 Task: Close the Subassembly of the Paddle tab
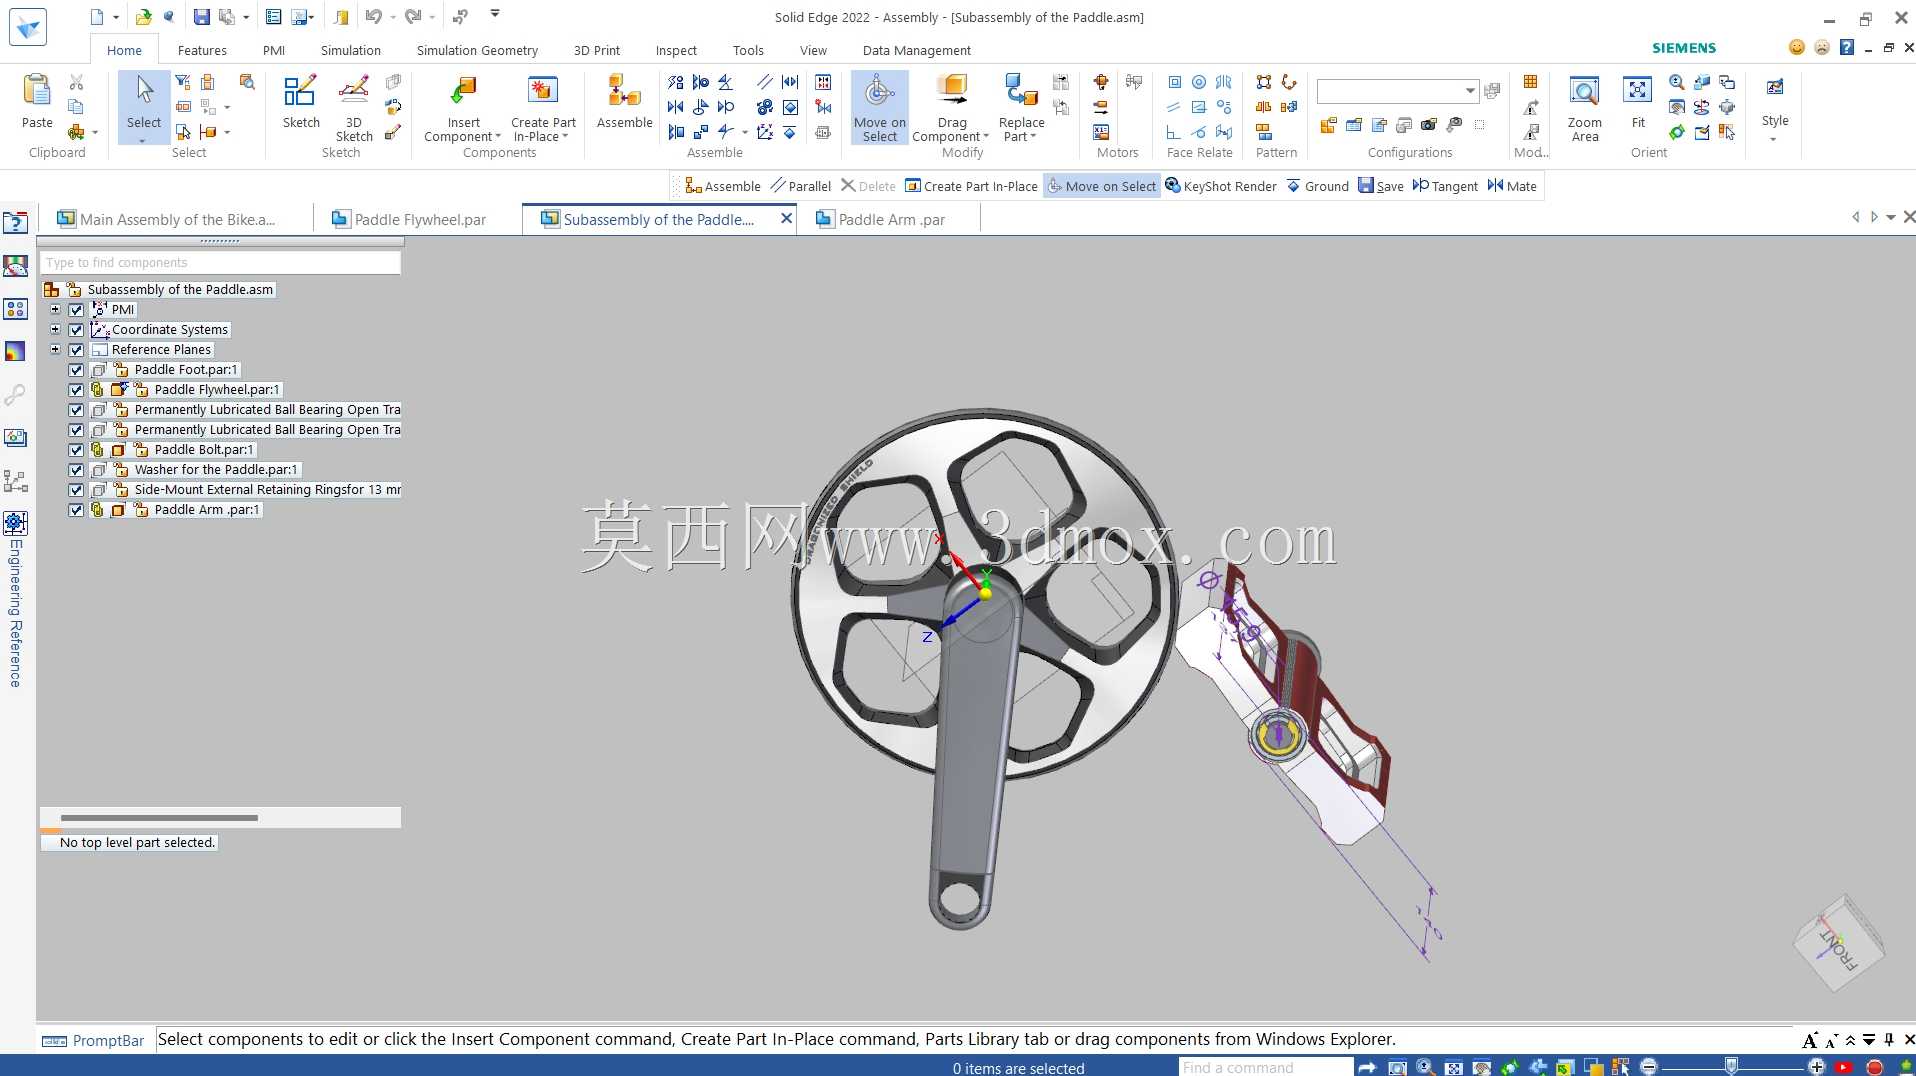pyautogui.click(x=786, y=219)
